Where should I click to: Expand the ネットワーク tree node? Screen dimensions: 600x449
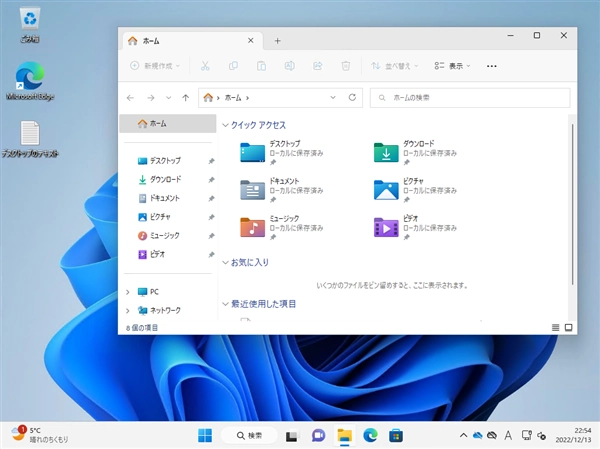point(128,310)
